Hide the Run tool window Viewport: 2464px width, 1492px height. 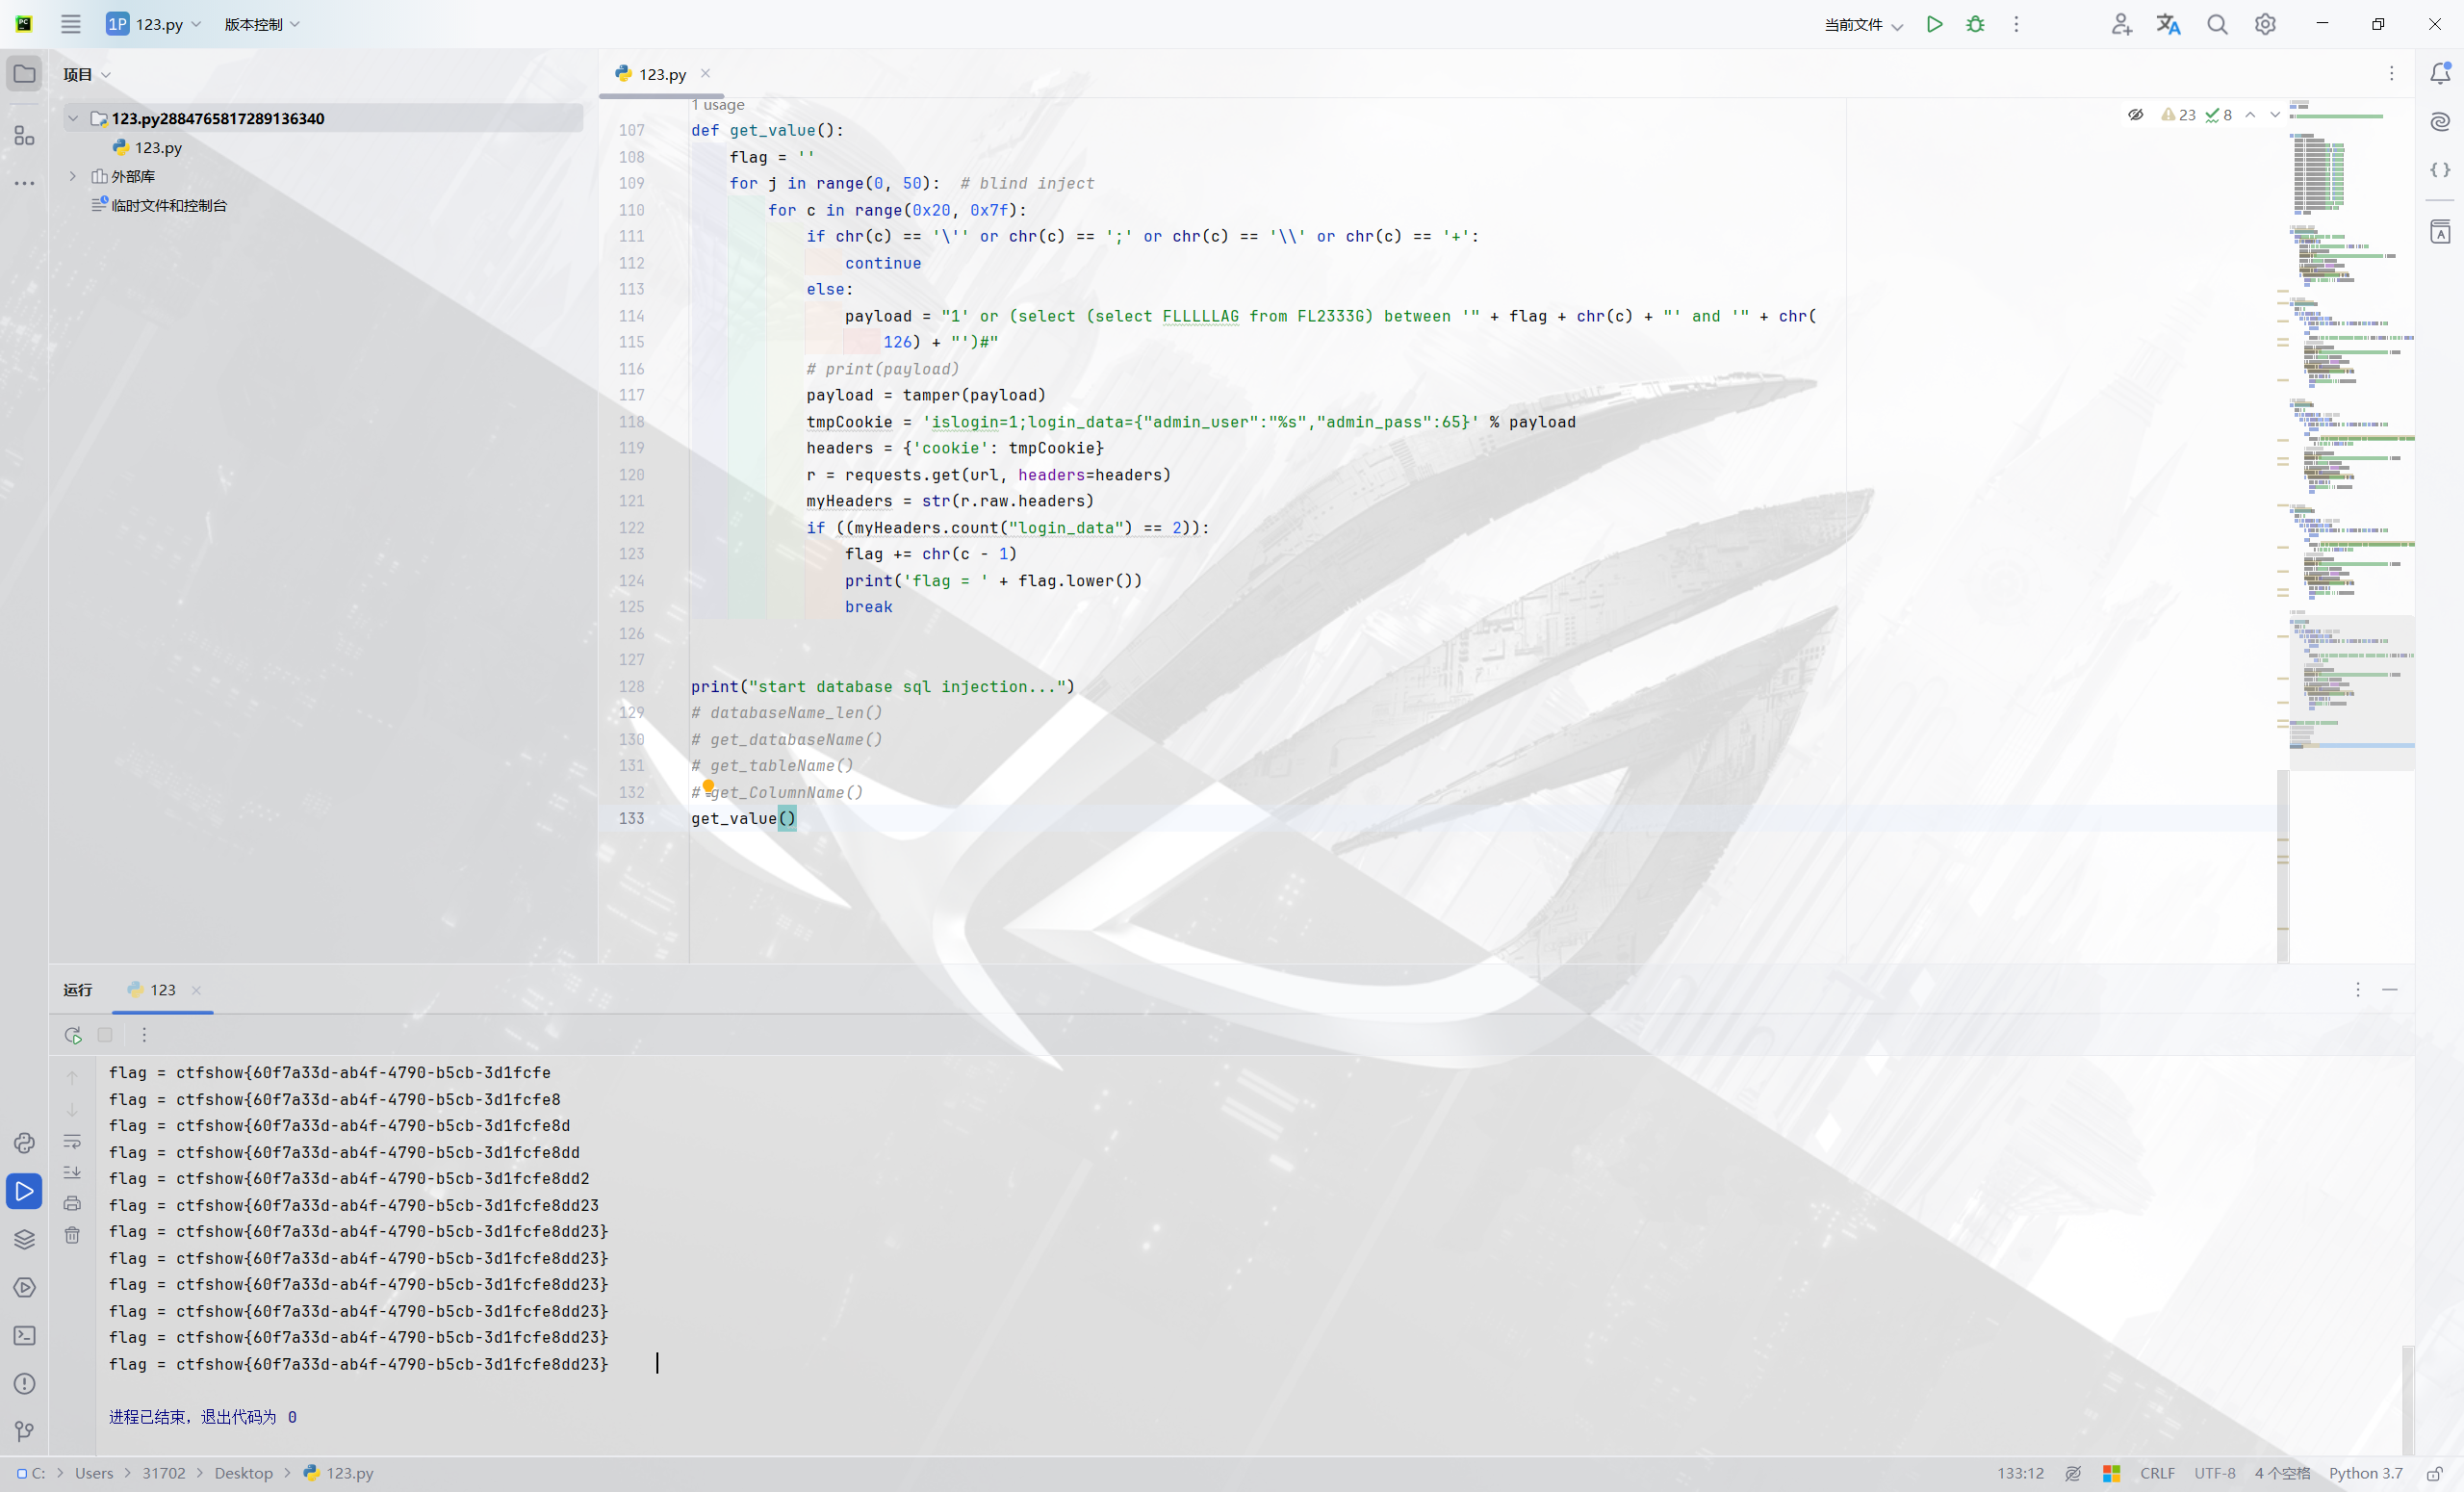2390,989
